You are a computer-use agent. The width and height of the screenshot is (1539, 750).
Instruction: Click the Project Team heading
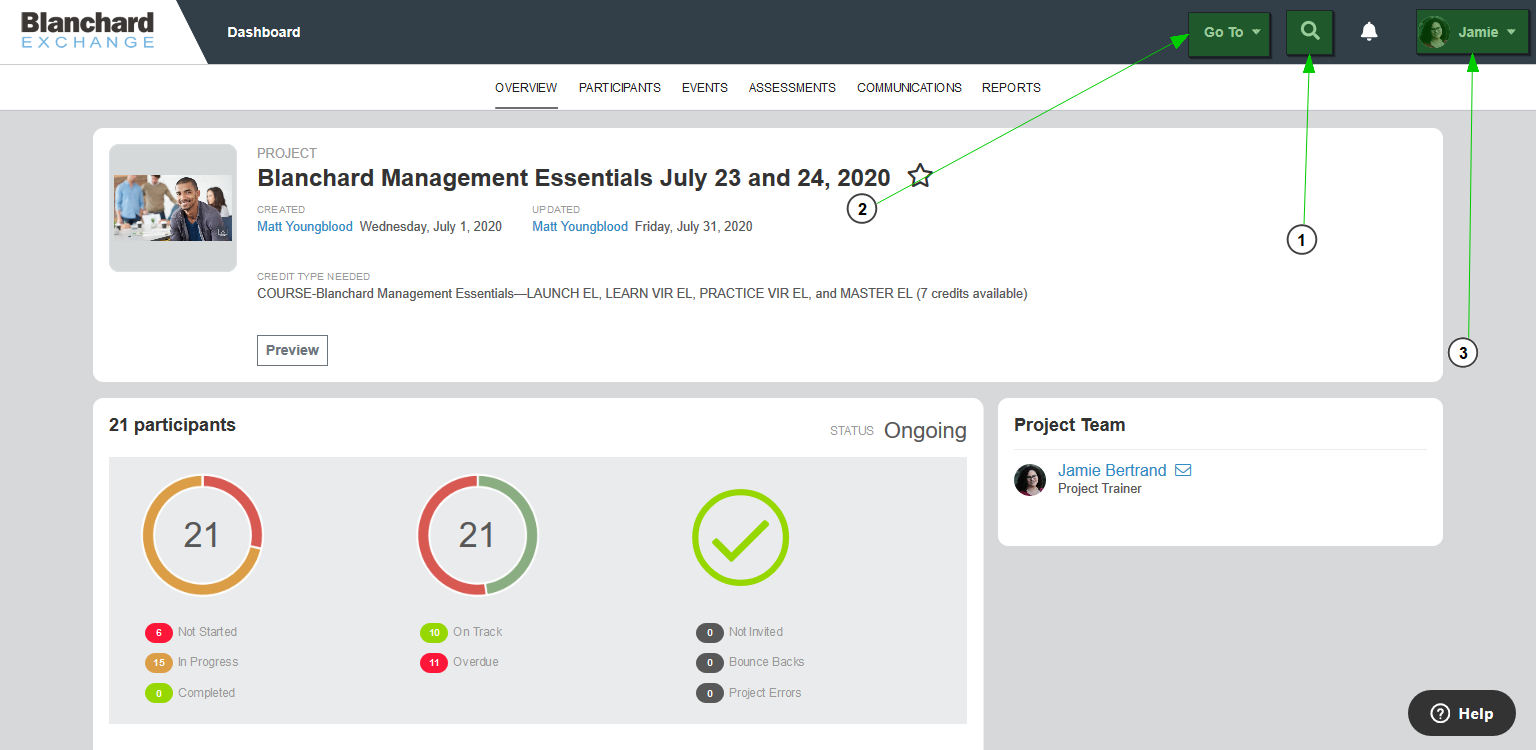click(x=1070, y=425)
